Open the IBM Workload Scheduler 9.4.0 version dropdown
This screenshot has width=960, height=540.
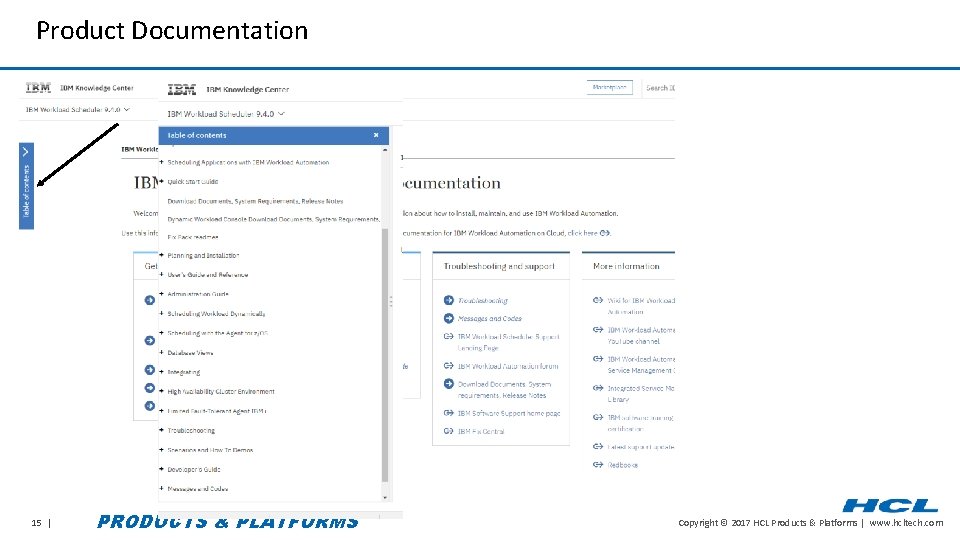[226, 114]
